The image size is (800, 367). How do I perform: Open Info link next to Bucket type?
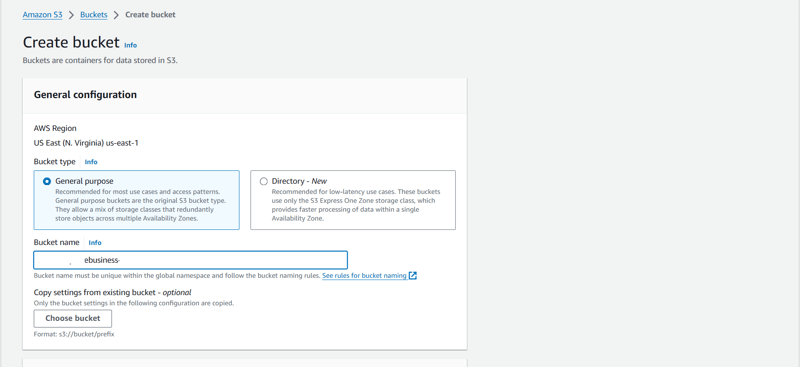(x=91, y=162)
